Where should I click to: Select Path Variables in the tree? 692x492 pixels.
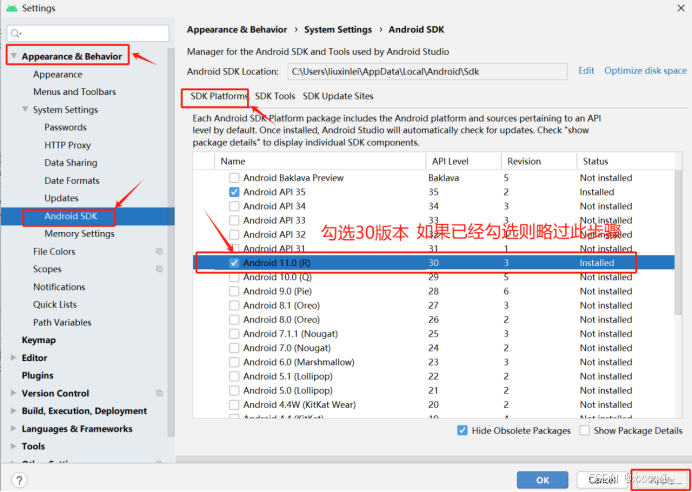[x=62, y=322]
